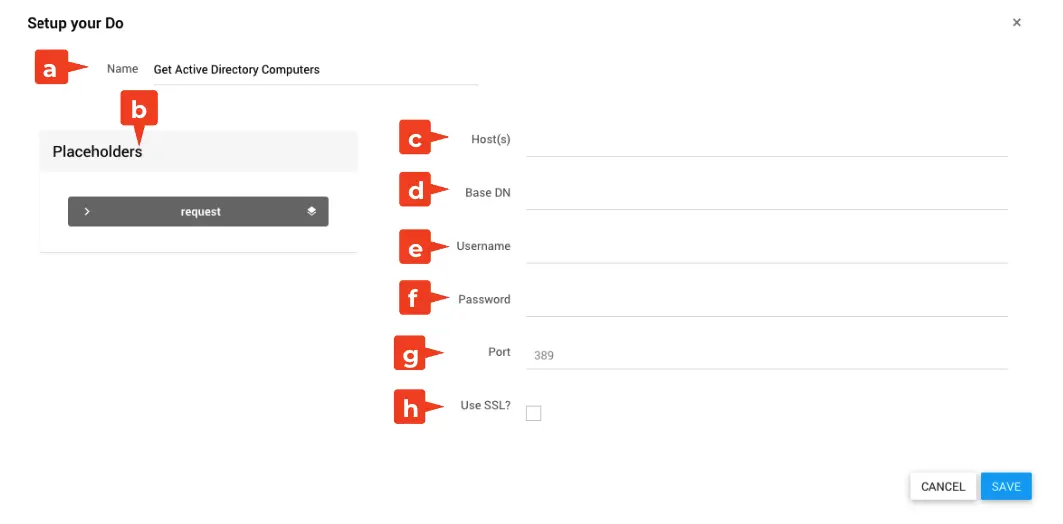Select the request placeholder bar label
Screen dimensions: 1063x524
(200, 212)
